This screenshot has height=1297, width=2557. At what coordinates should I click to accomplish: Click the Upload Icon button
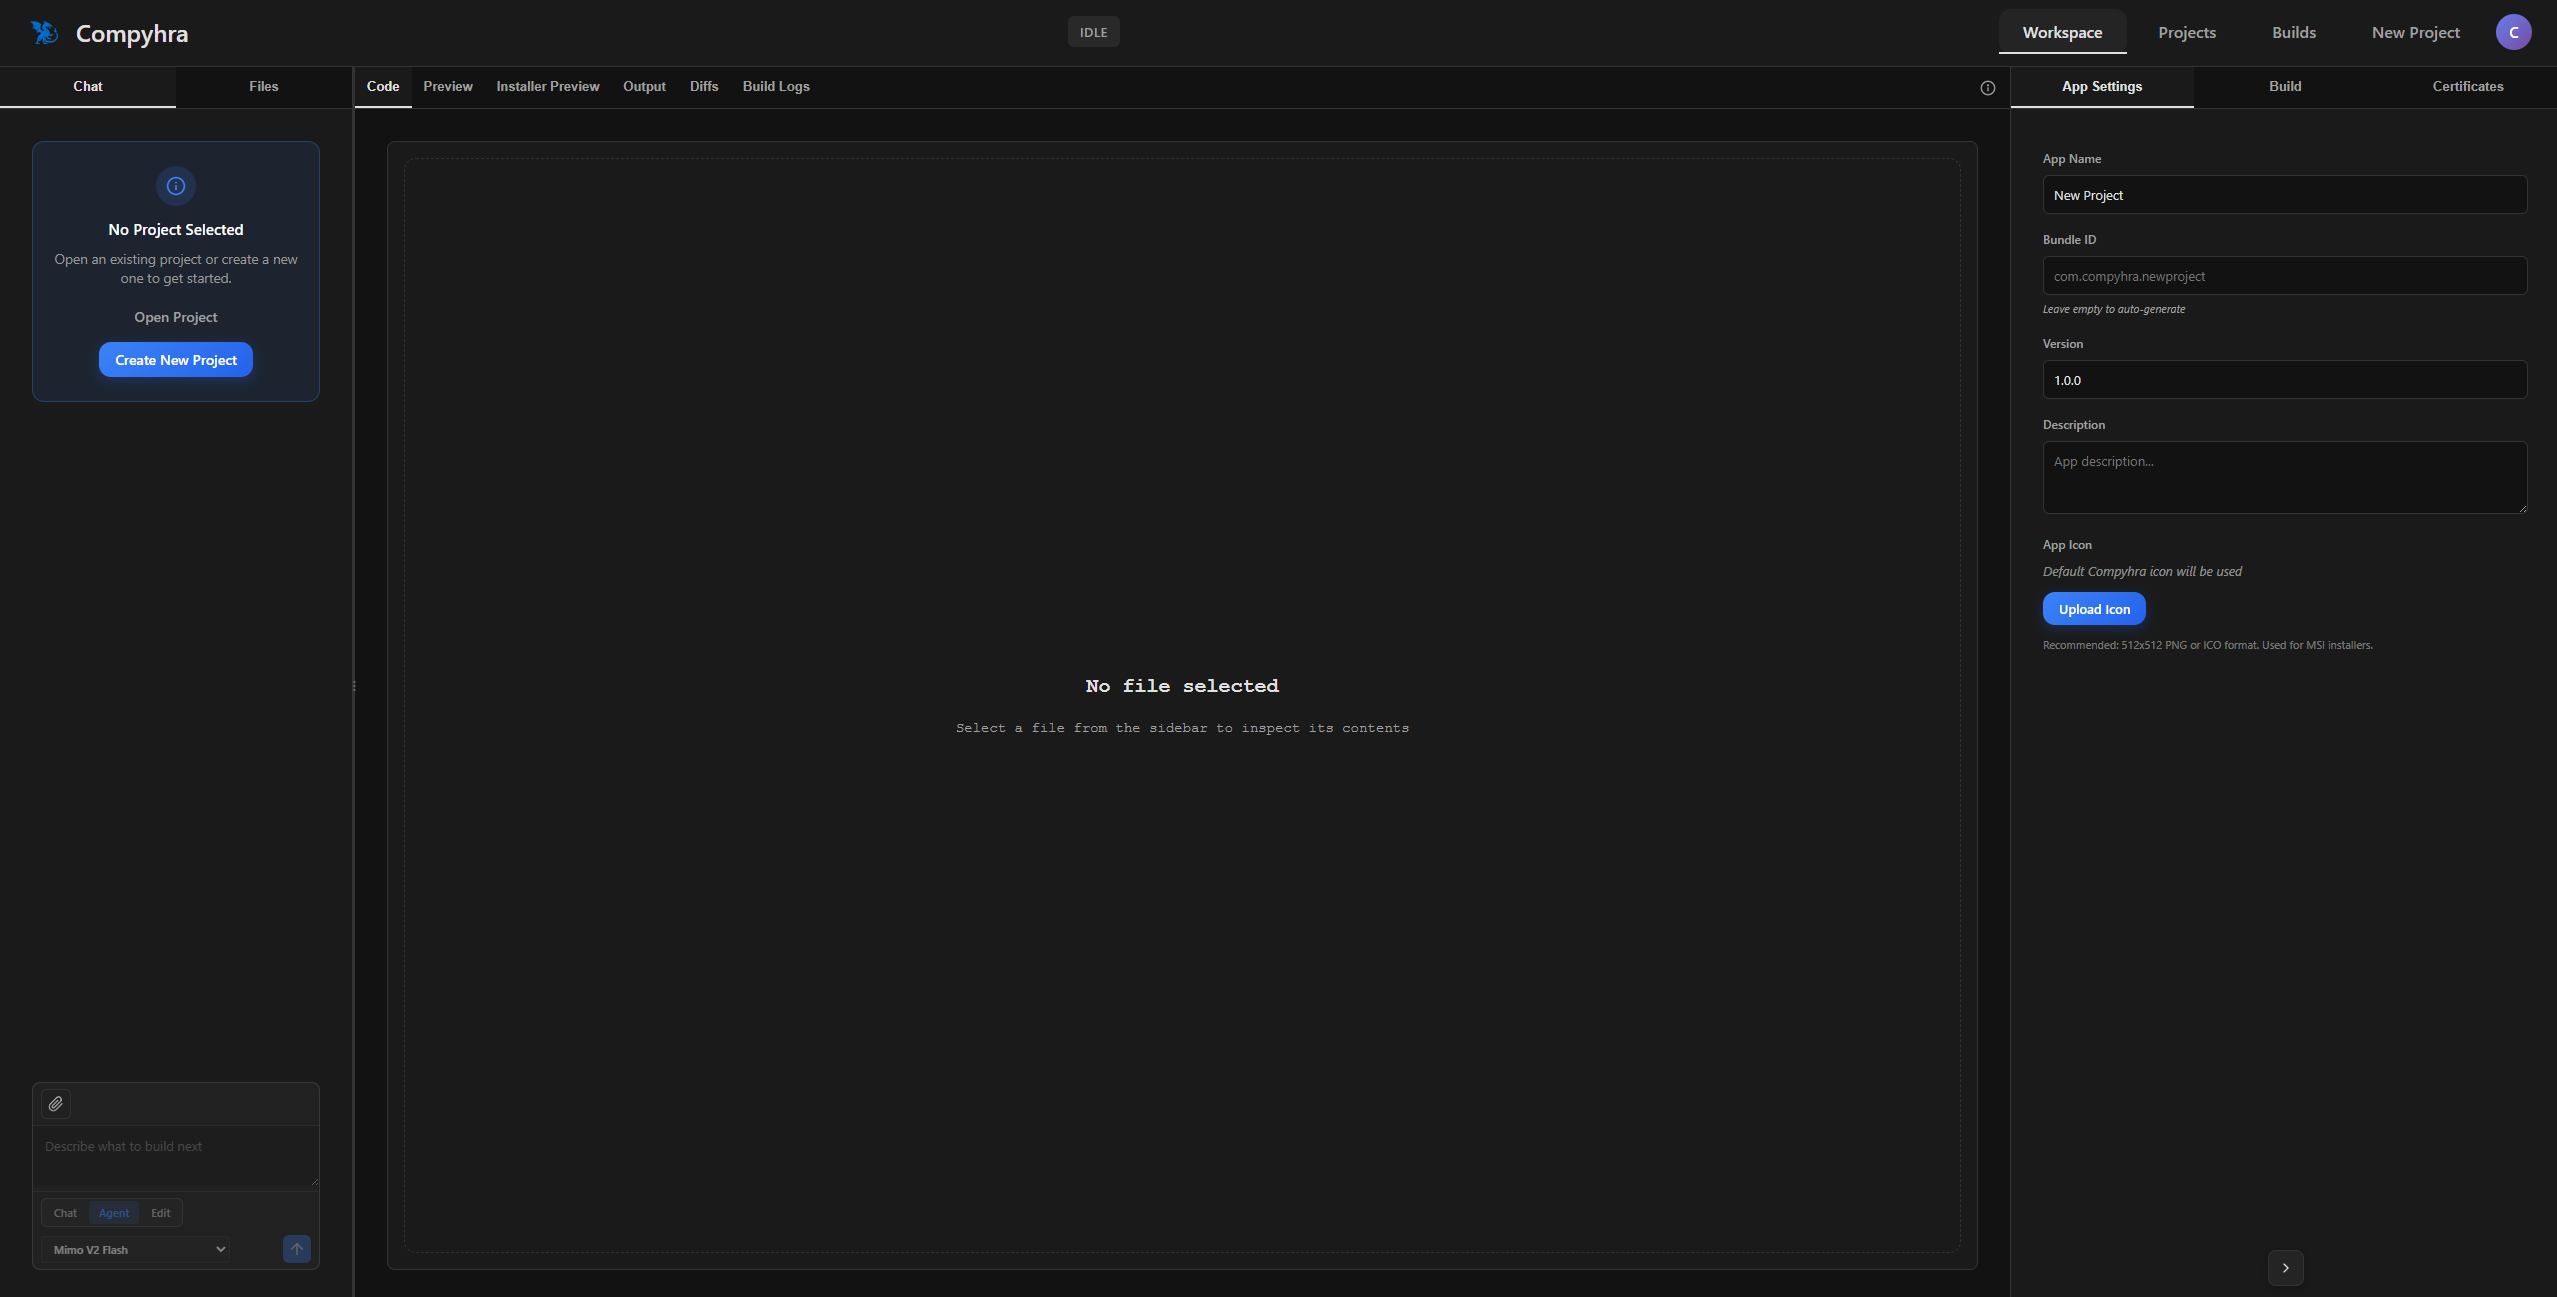tap(2094, 609)
